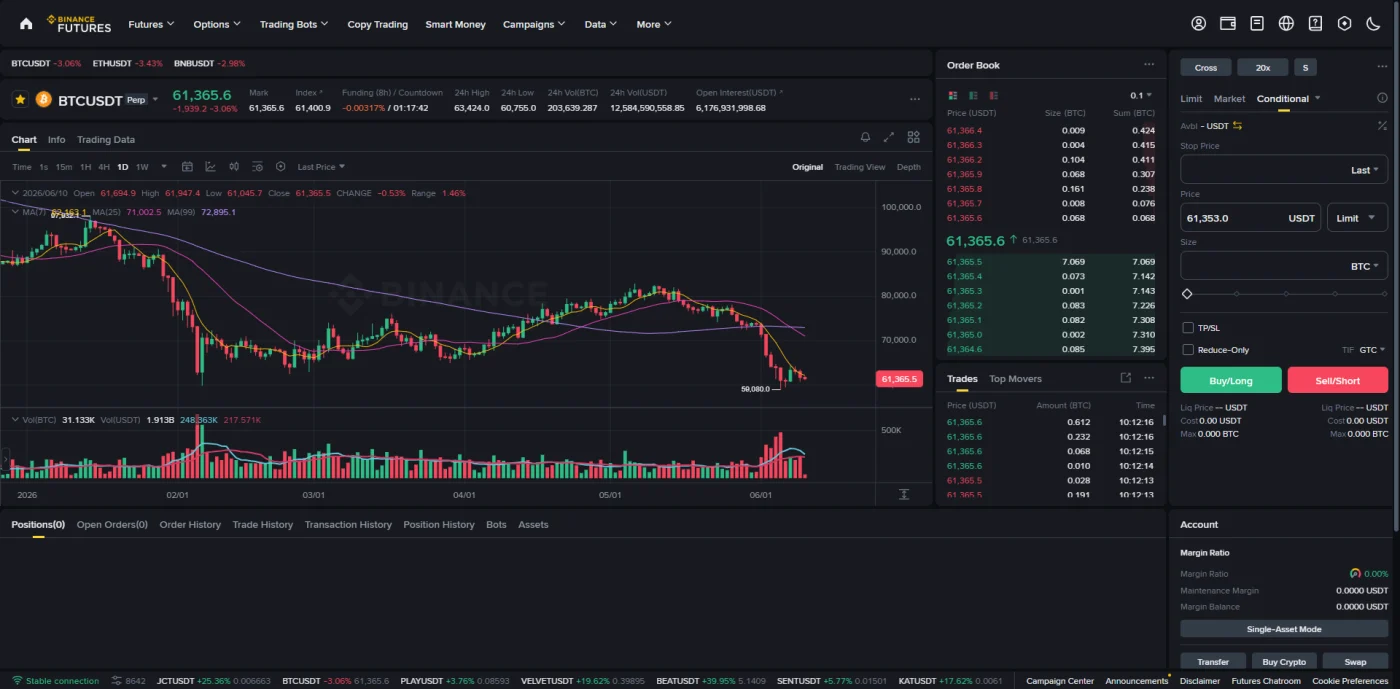
Task: Pop out the Trades panel
Action: point(1126,378)
